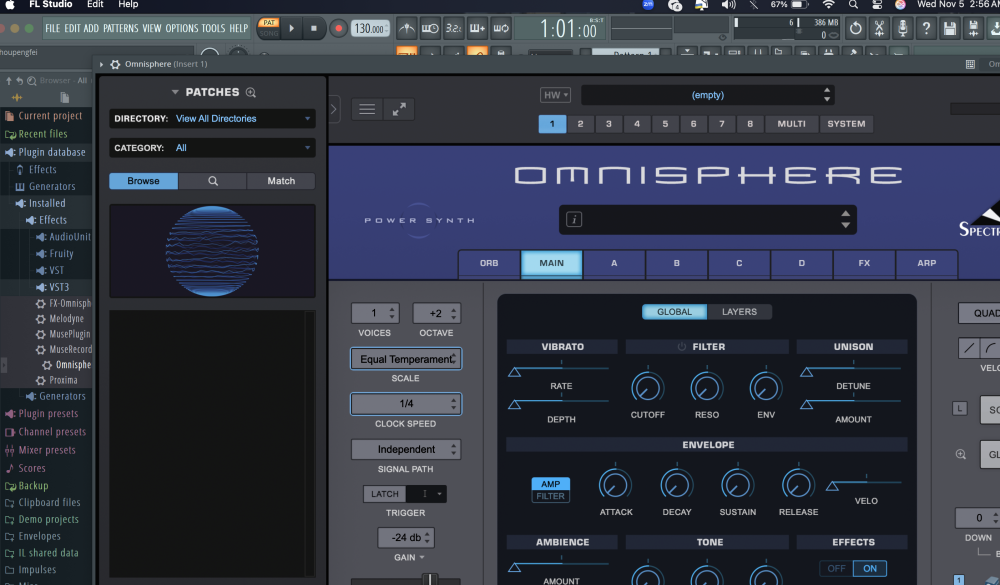Open the Independent signal path dropdown

click(x=405, y=450)
